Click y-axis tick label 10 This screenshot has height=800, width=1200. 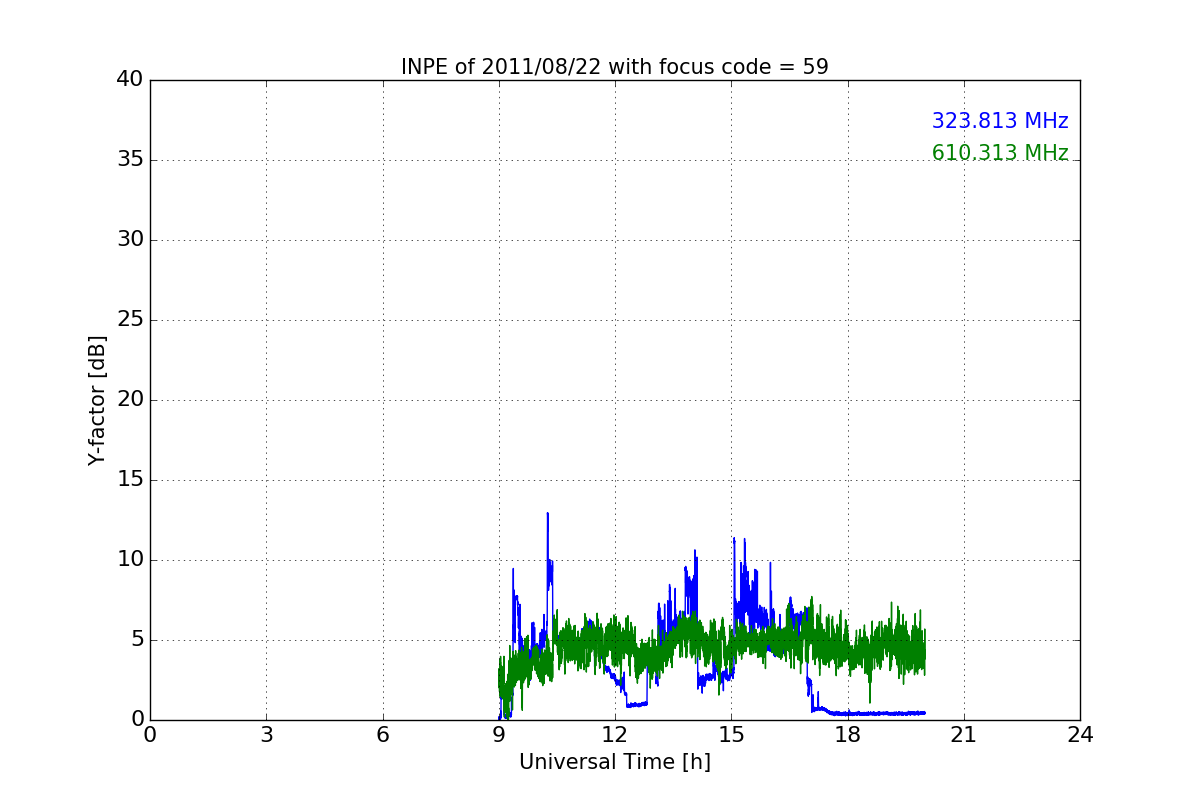pos(130,560)
